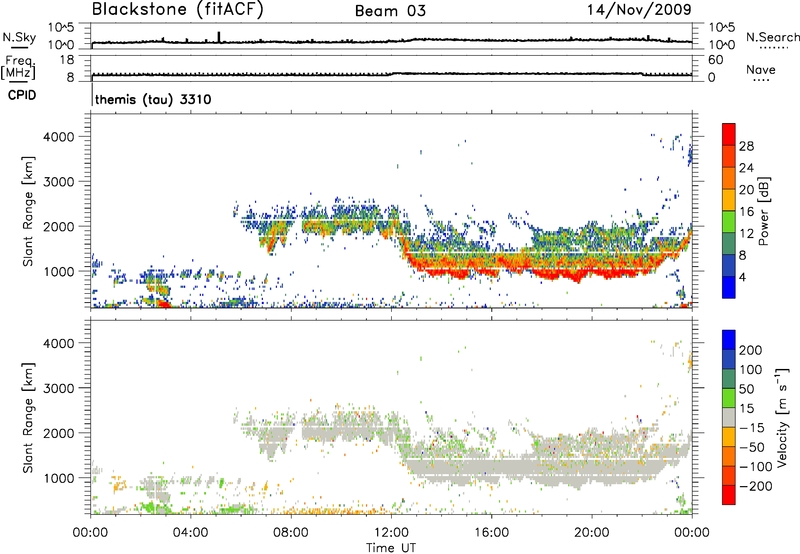
Task: Click the CPID label
Action: click(x=22, y=95)
